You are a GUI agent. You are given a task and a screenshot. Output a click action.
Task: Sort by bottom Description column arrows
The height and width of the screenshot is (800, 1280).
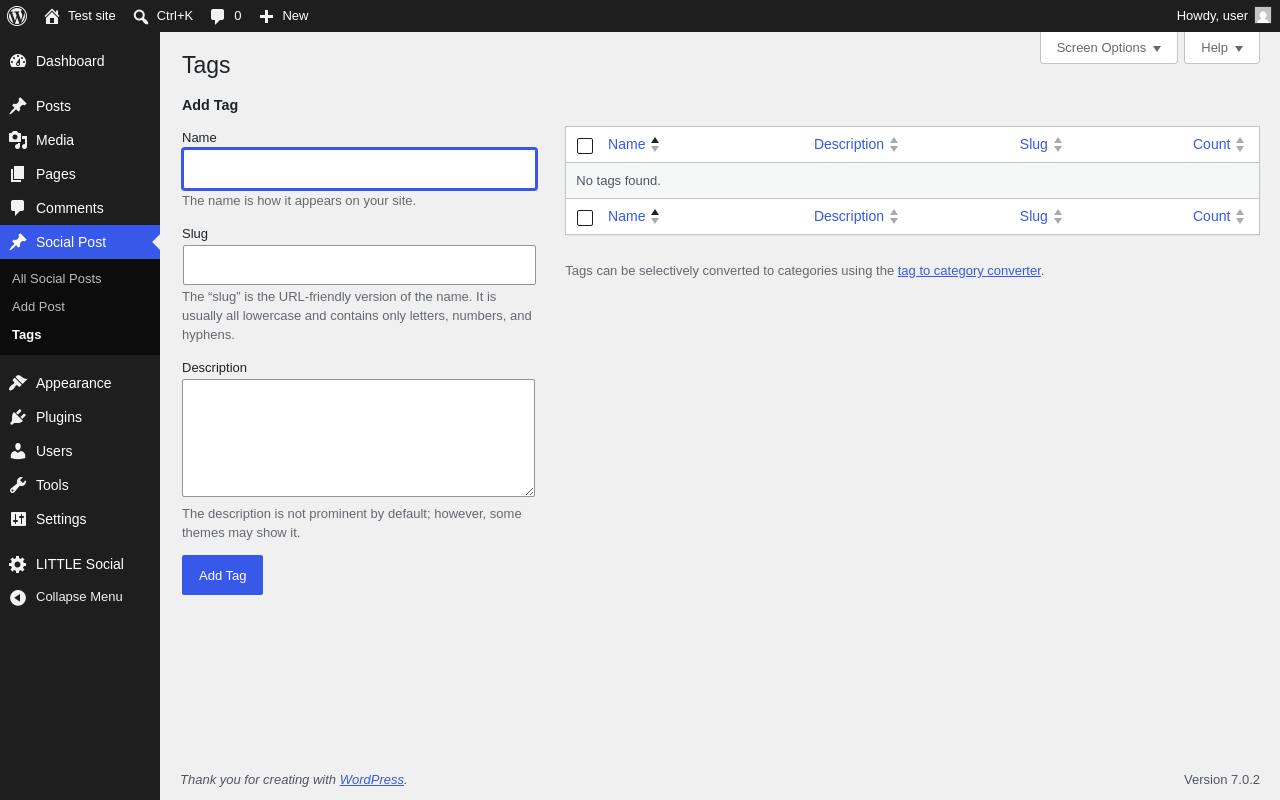click(x=894, y=216)
